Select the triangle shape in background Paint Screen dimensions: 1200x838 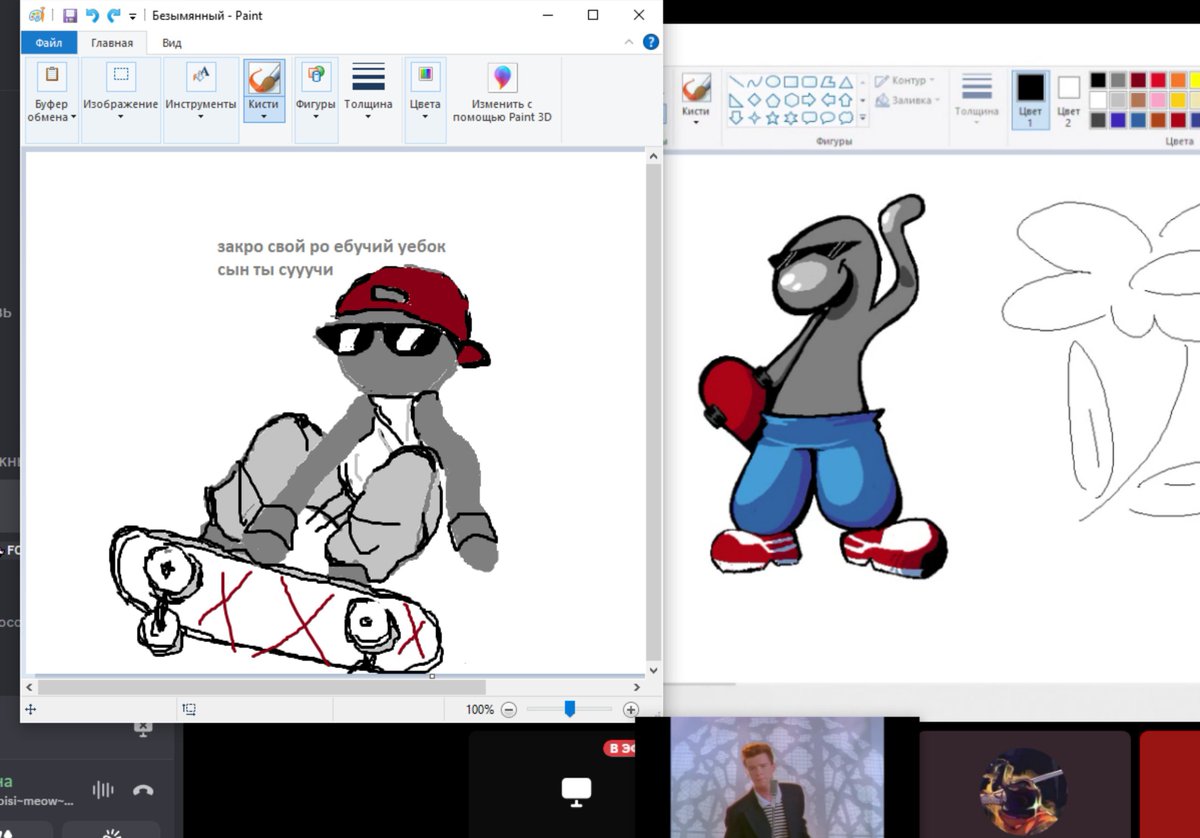click(x=845, y=82)
